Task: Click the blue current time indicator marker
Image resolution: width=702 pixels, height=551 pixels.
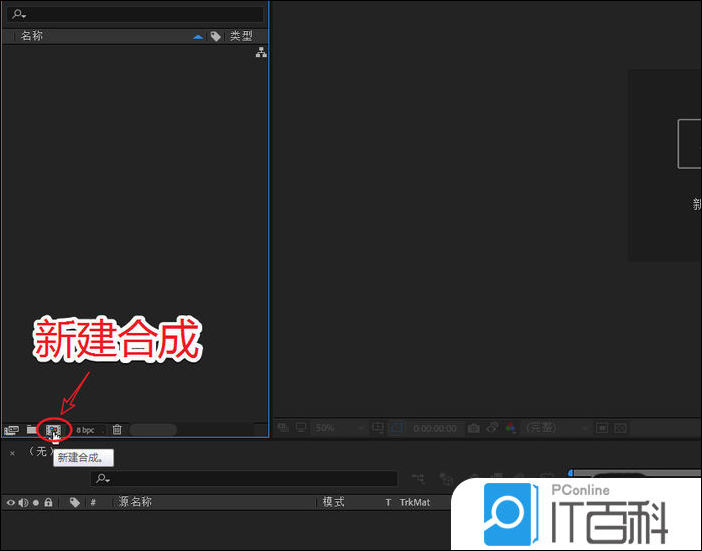Action: pos(570,473)
